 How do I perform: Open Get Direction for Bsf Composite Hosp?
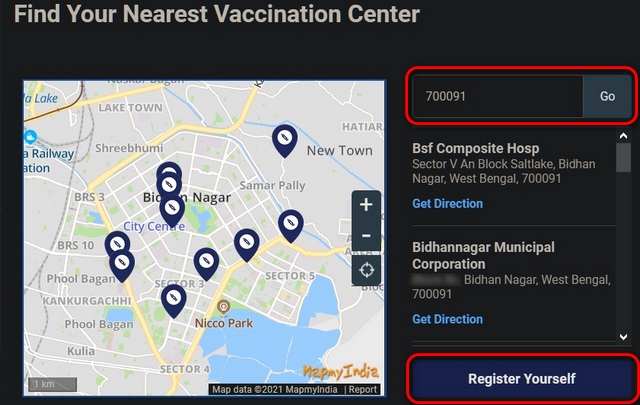point(447,203)
